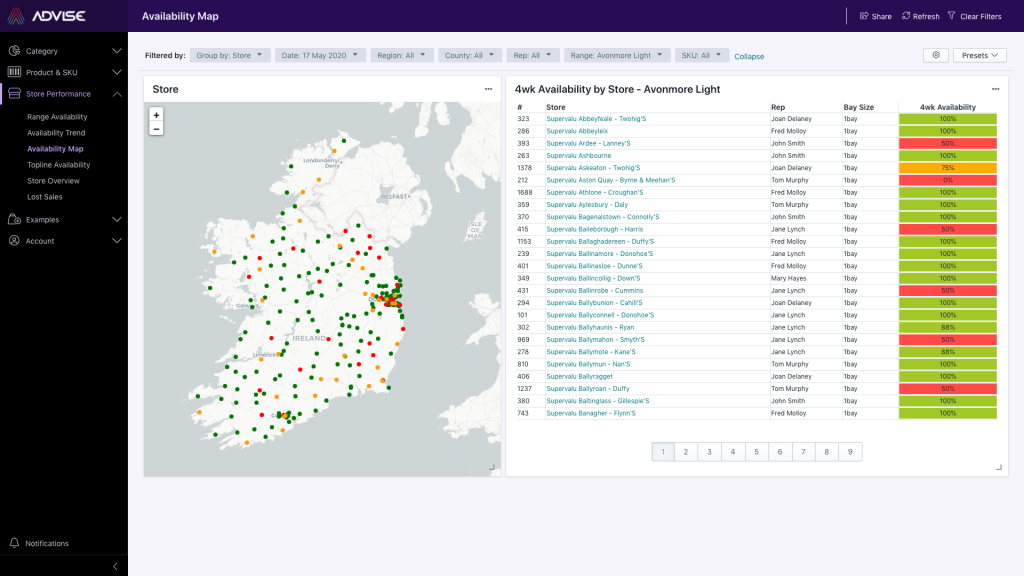Go to page 9 of table
This screenshot has width=1024, height=576.
click(850, 452)
